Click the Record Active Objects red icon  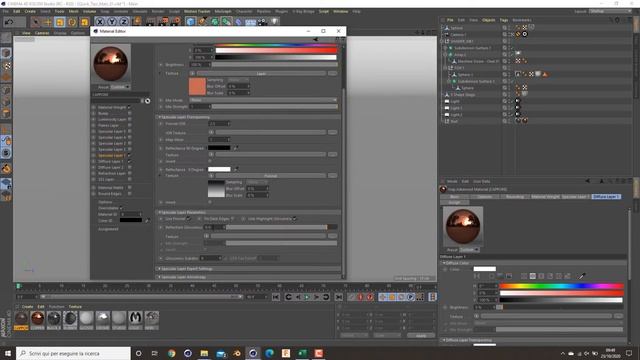360,297
